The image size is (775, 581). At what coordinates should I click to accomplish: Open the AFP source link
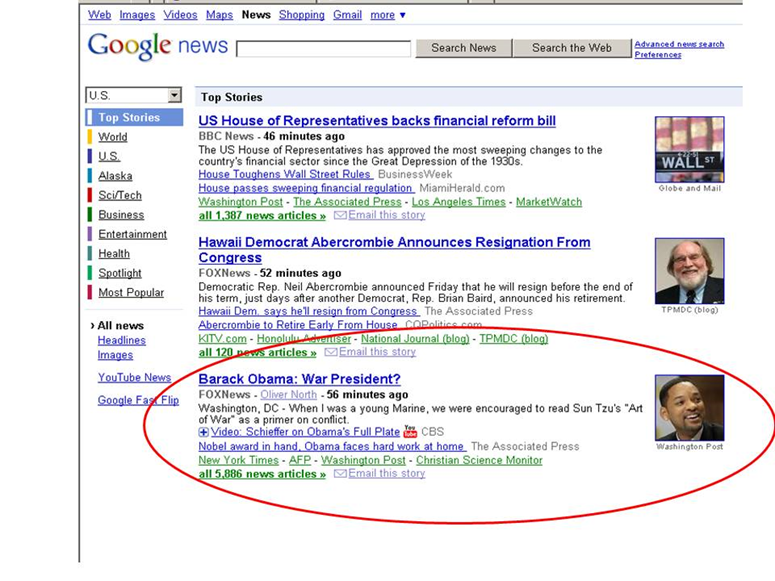tap(300, 460)
